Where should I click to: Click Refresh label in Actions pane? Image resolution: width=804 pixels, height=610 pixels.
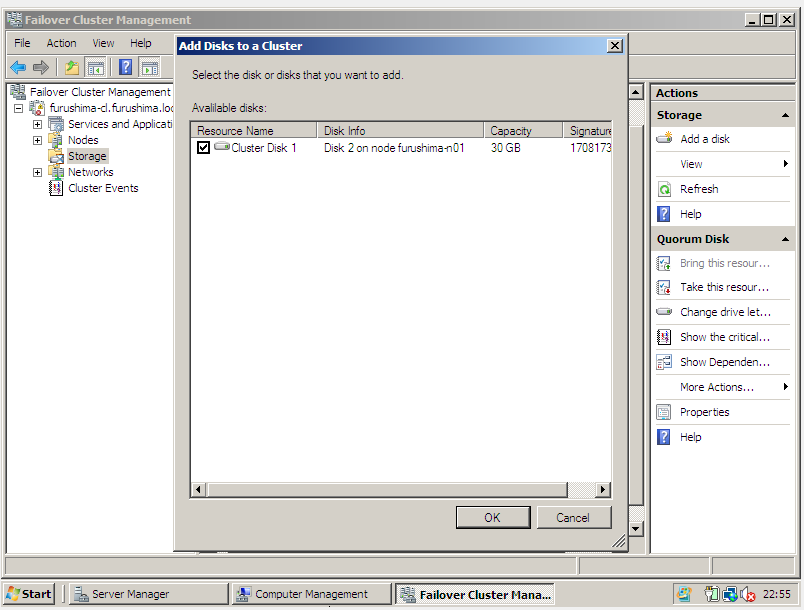[699, 189]
